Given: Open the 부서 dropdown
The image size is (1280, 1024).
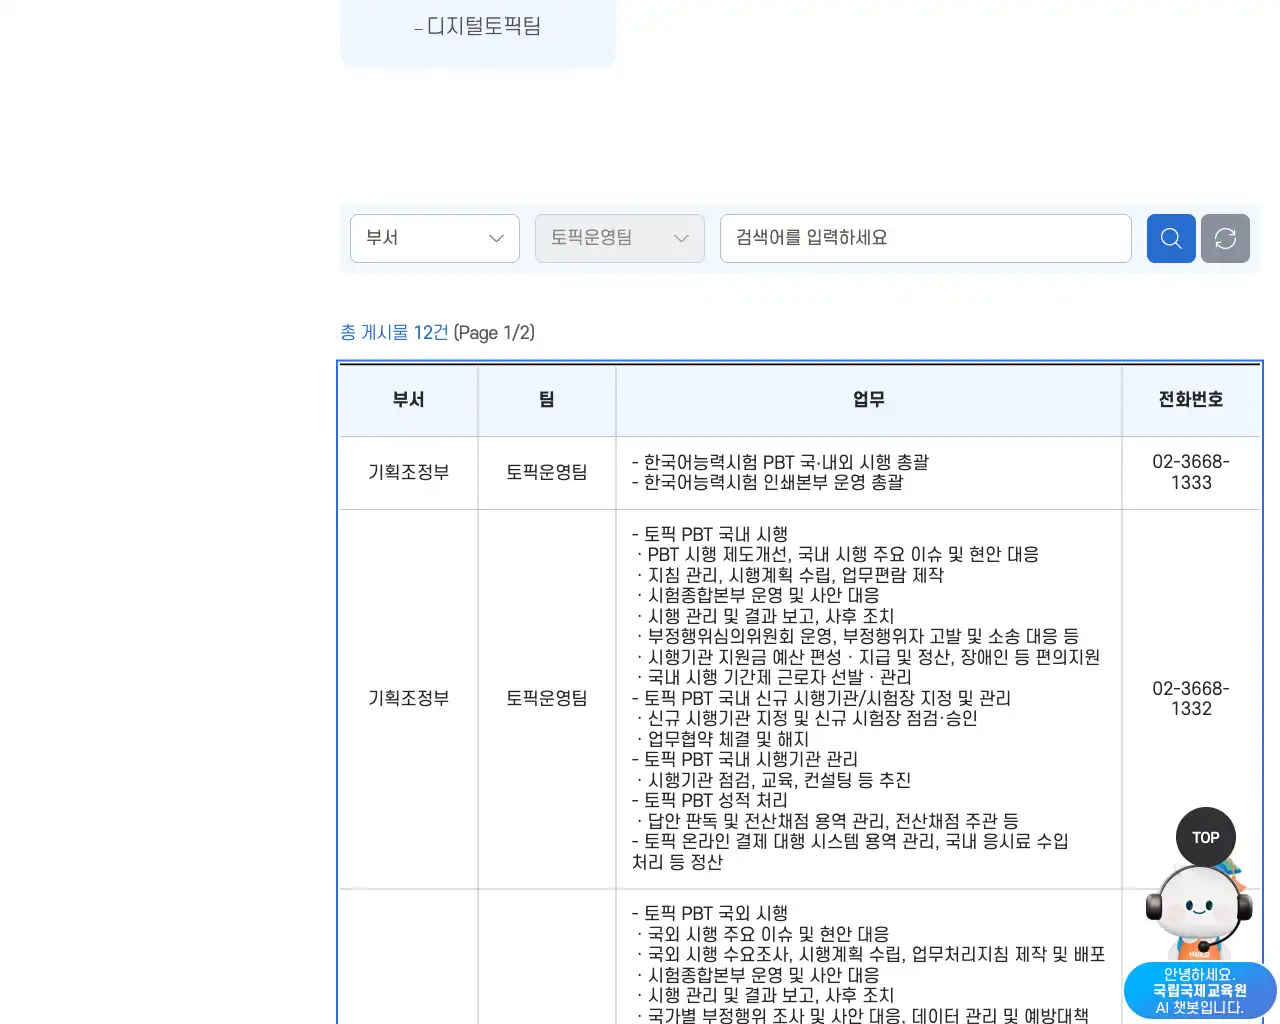Looking at the screenshot, I should click(435, 238).
